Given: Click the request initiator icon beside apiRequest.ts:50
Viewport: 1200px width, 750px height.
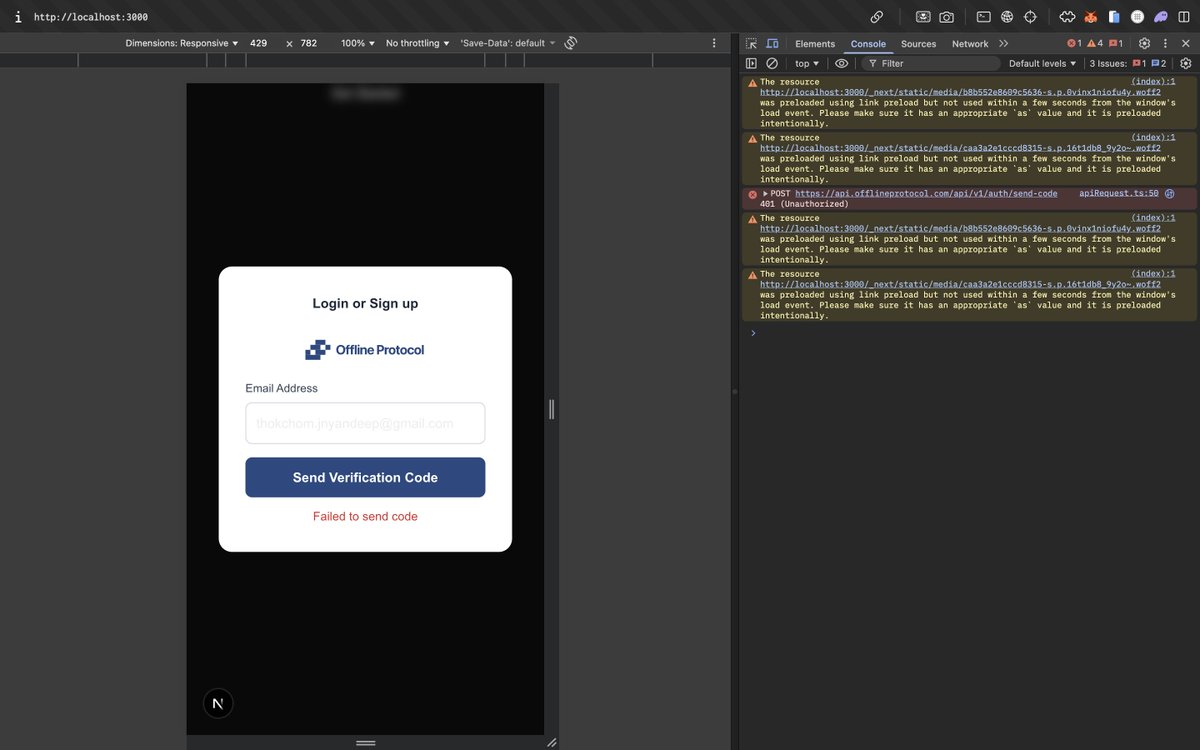Looking at the screenshot, I should tap(1169, 194).
